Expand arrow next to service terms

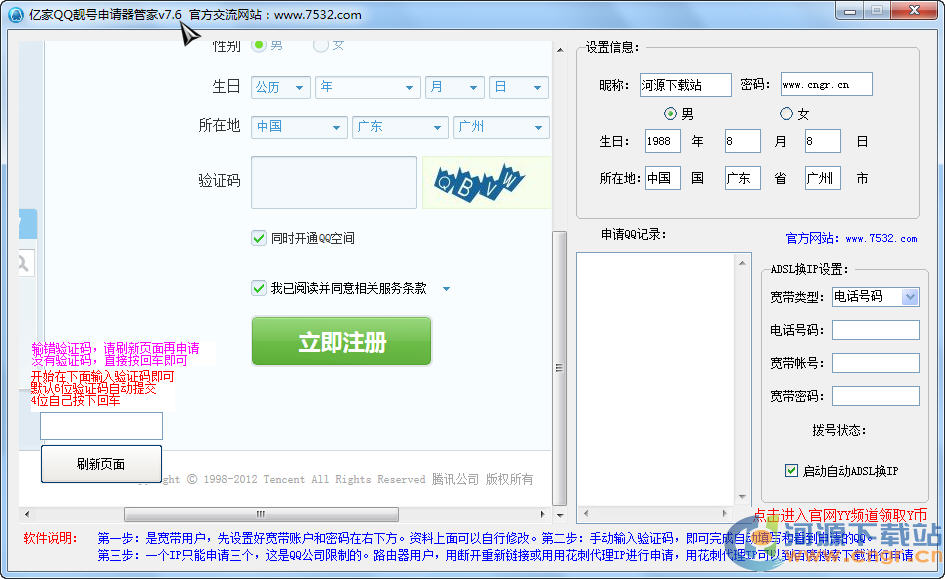(x=446, y=289)
